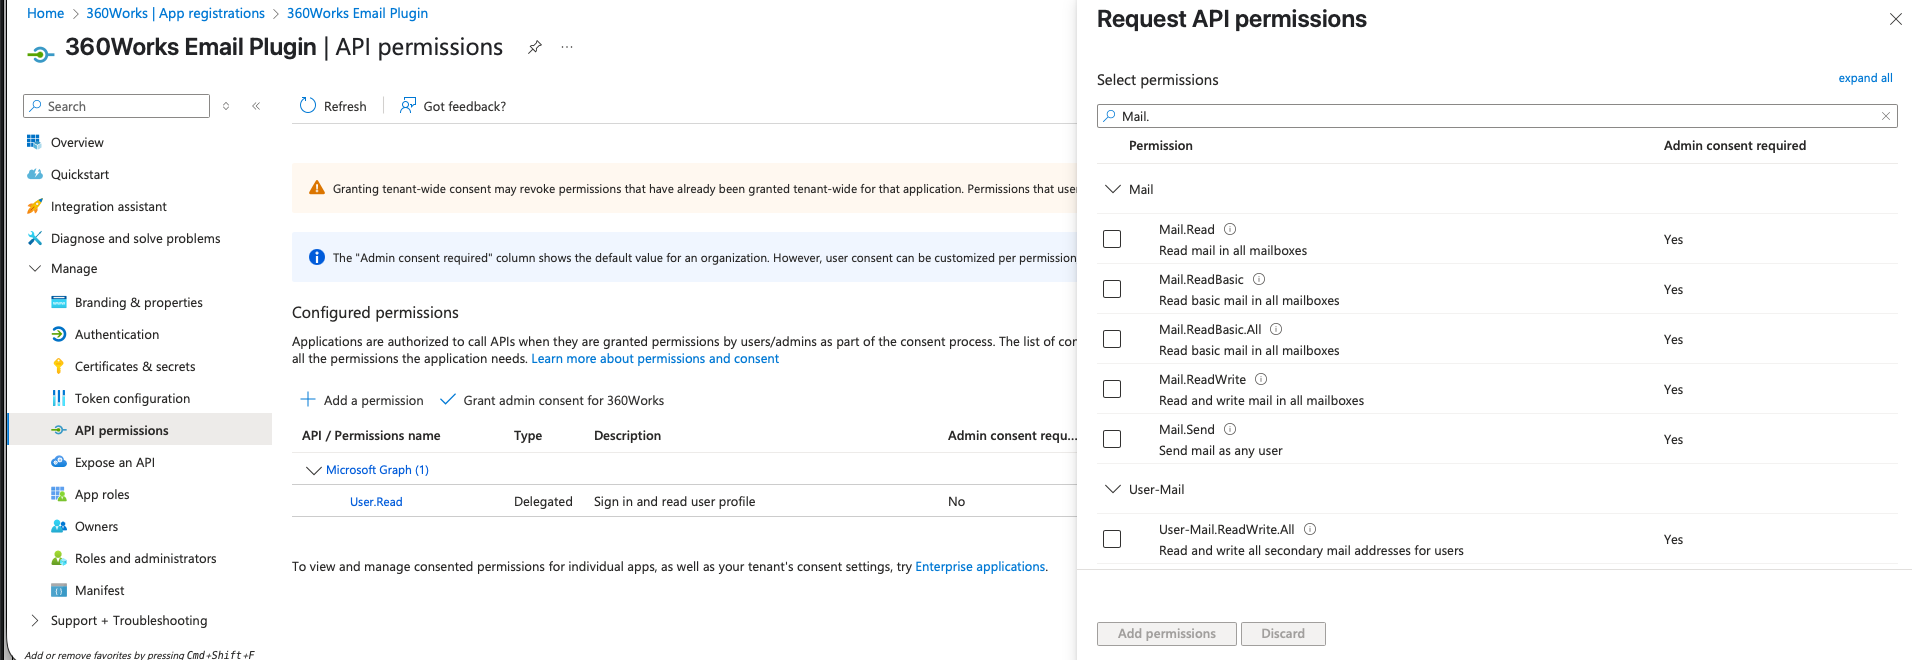Click the Quickstart cloud icon

point(34,174)
